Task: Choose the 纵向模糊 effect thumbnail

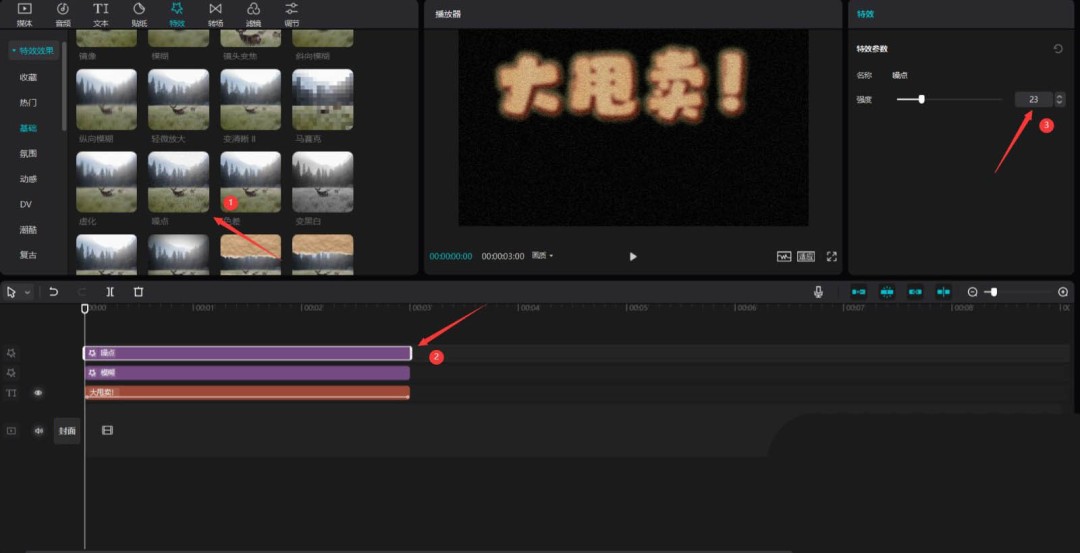Action: (x=106, y=99)
